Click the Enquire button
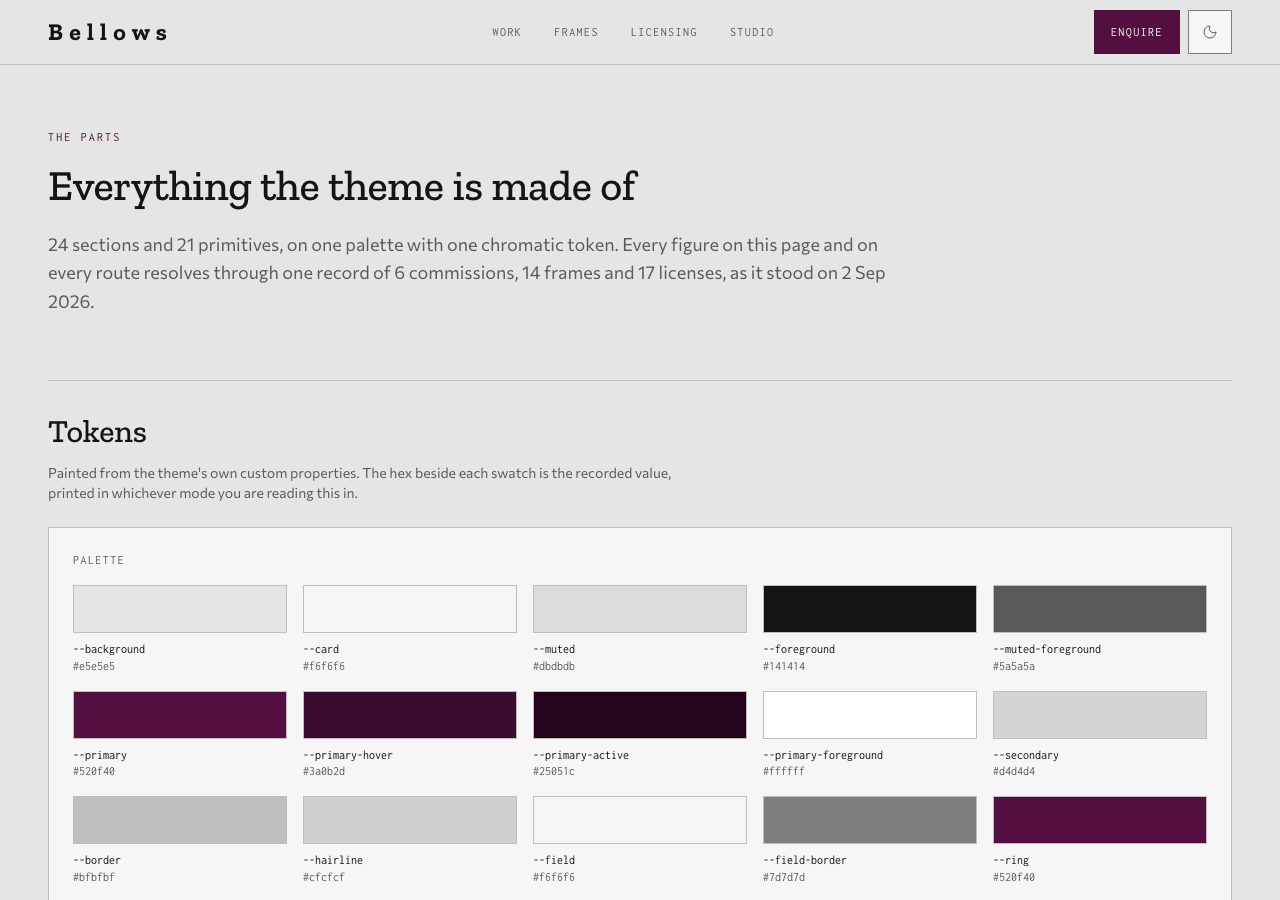1280x900 pixels. [1137, 32]
